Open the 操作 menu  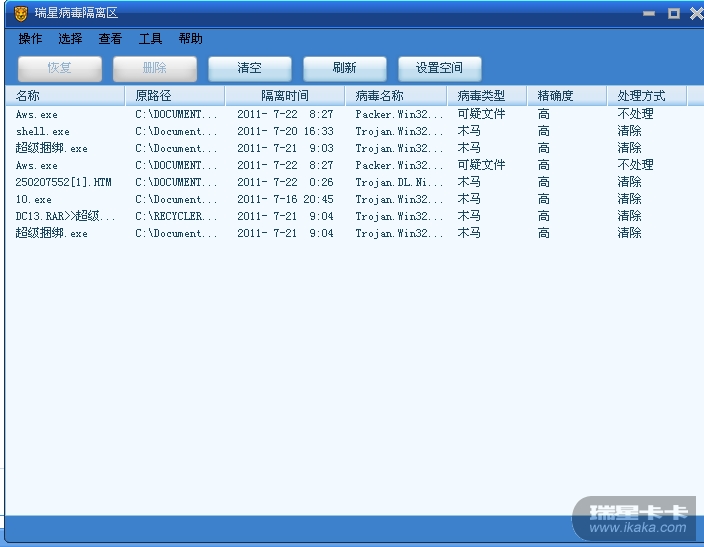pyautogui.click(x=30, y=39)
